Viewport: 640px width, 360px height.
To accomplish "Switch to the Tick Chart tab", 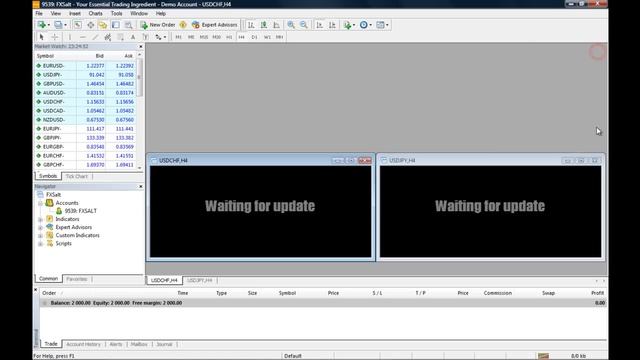I will [77, 176].
